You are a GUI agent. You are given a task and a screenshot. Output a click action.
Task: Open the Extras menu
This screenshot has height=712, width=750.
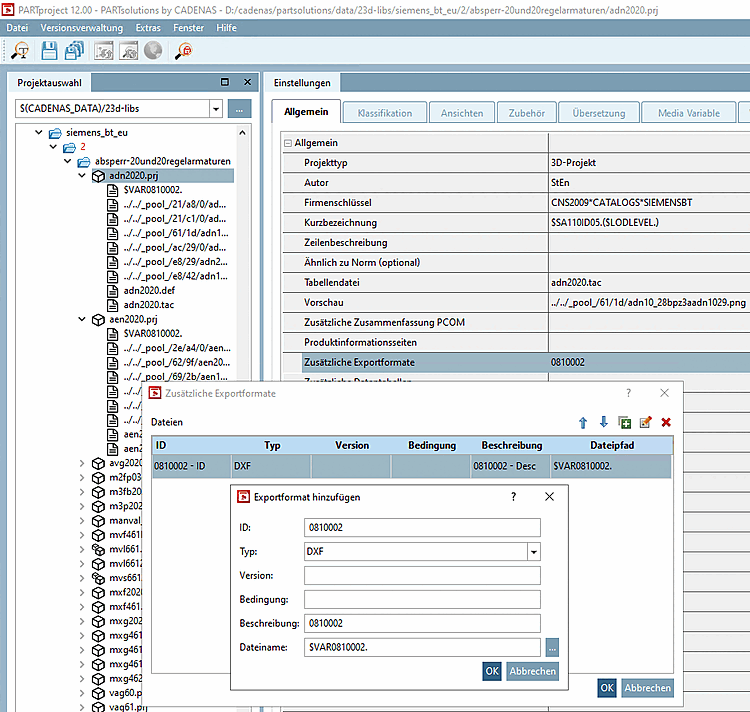tap(147, 27)
